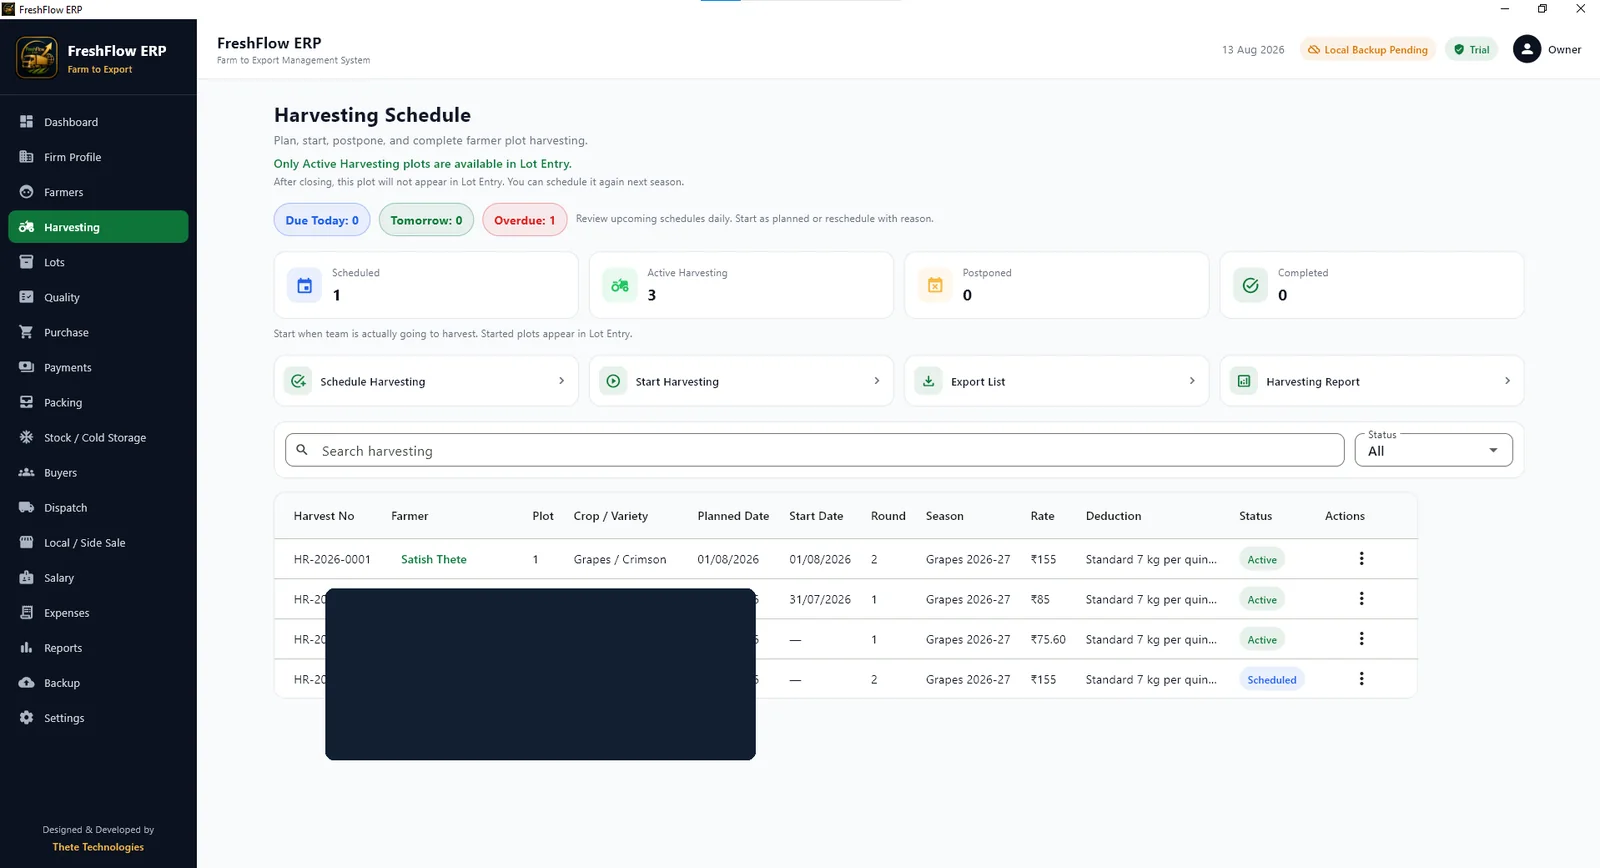This screenshot has width=1600, height=868.
Task: Open the Dashboard page in sidebar
Action: (x=98, y=122)
